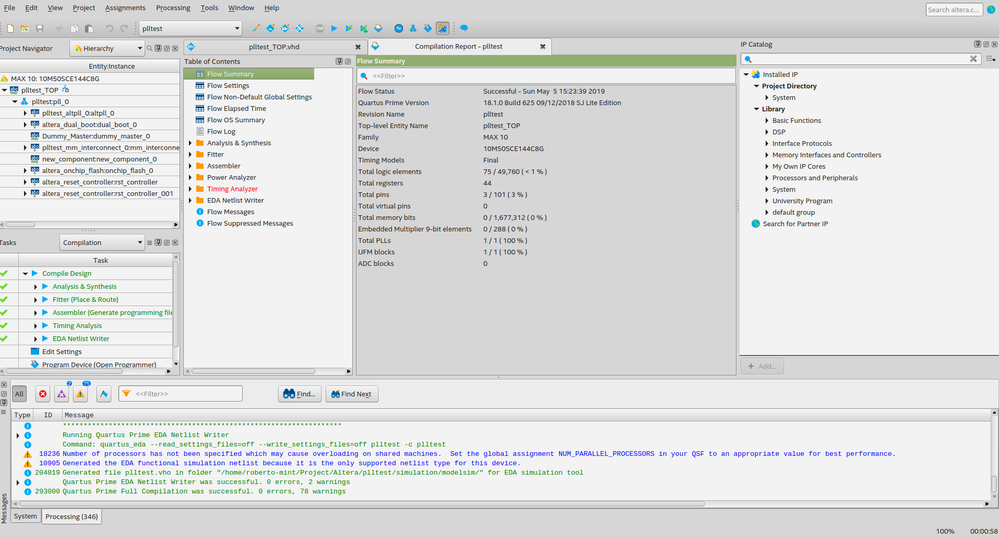Toggle the error messages filter icon

[43, 394]
